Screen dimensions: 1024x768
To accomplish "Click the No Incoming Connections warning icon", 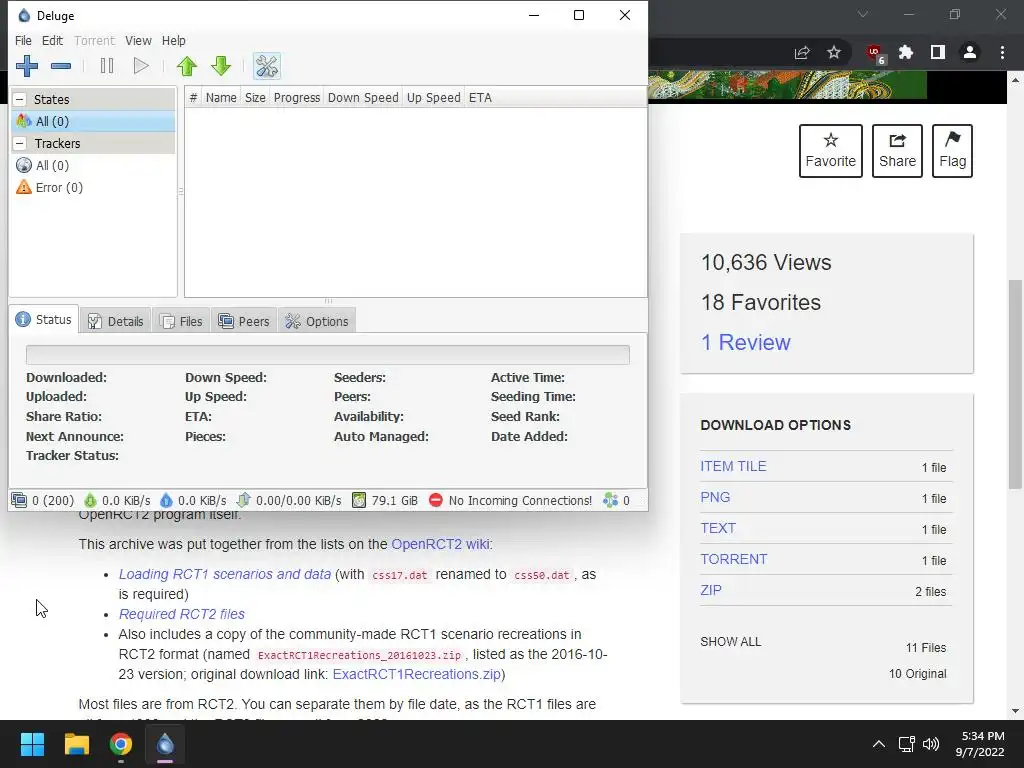I will pyautogui.click(x=436, y=500).
